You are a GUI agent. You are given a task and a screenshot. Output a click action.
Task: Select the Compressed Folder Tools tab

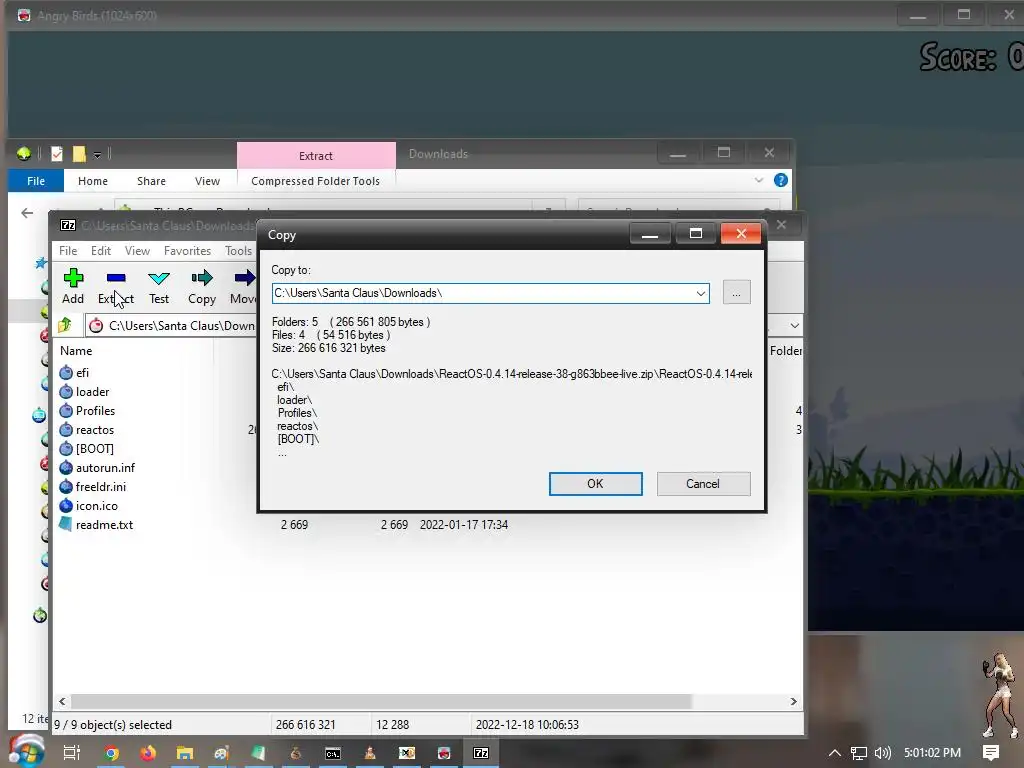point(315,181)
